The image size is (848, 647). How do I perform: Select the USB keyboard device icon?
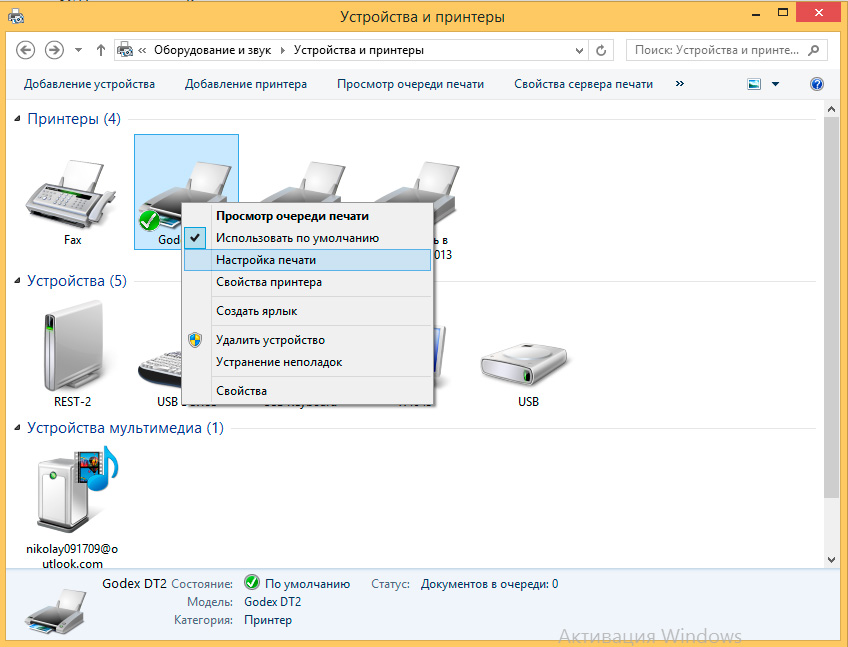click(x=159, y=368)
